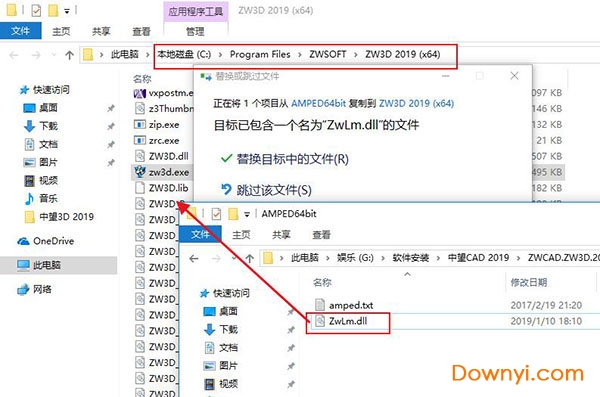
Task: Click AMPED64bit source link in dialog
Action: pos(318,103)
